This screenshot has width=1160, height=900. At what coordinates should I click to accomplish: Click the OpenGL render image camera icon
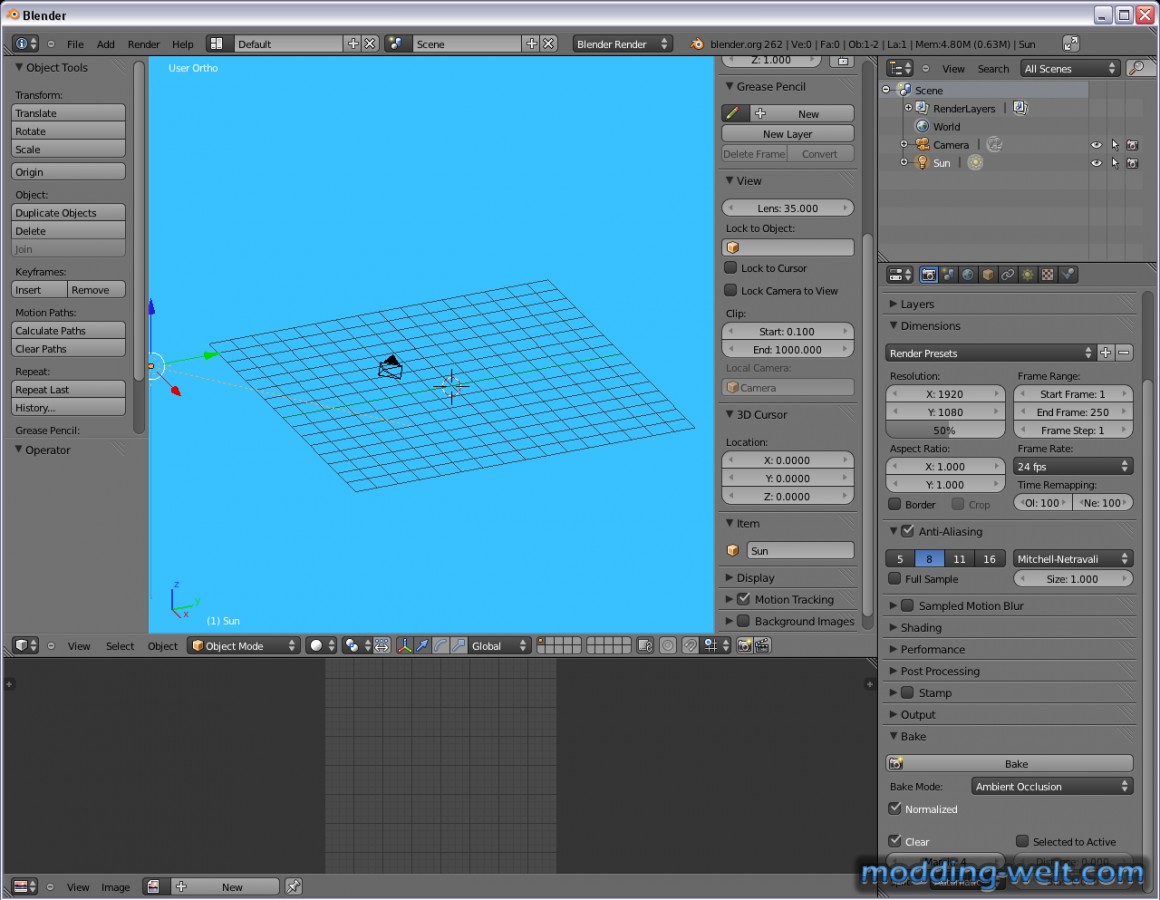[744, 646]
